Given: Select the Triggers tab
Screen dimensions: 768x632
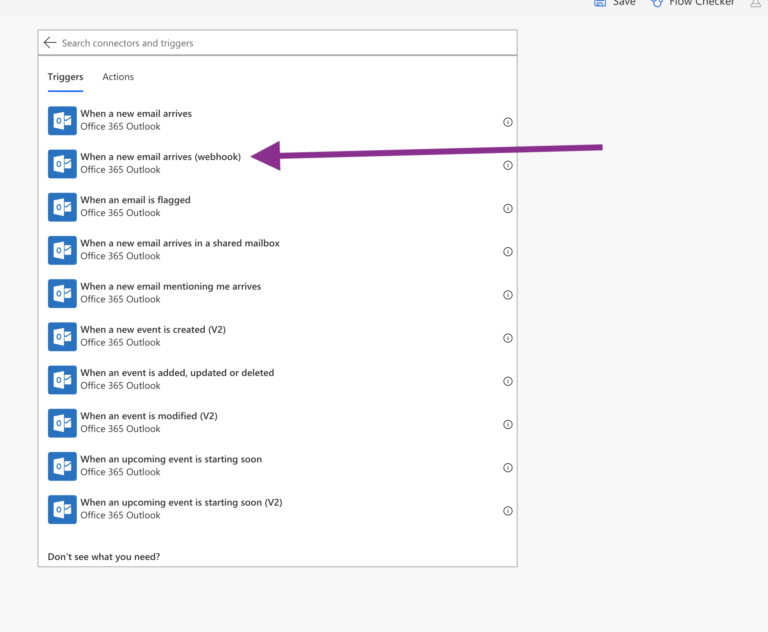Looking at the screenshot, I should point(65,77).
